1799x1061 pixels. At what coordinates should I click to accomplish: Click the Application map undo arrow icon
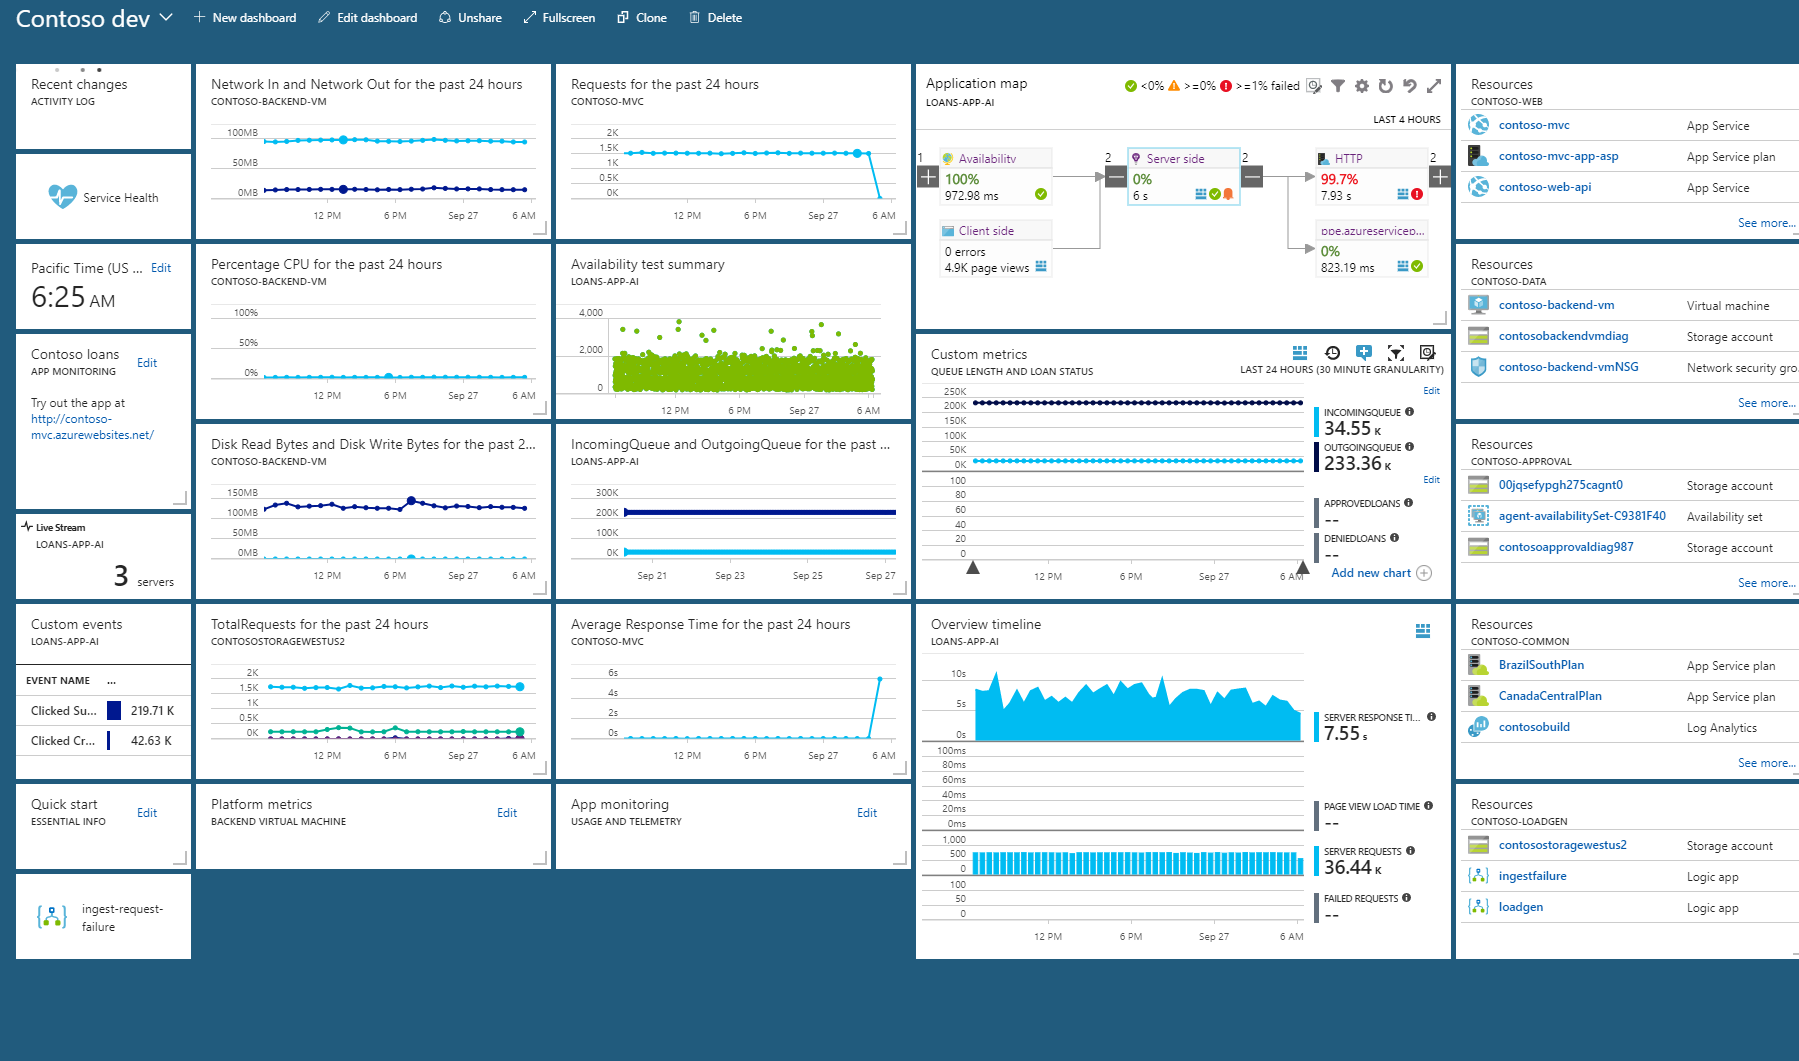(1409, 86)
